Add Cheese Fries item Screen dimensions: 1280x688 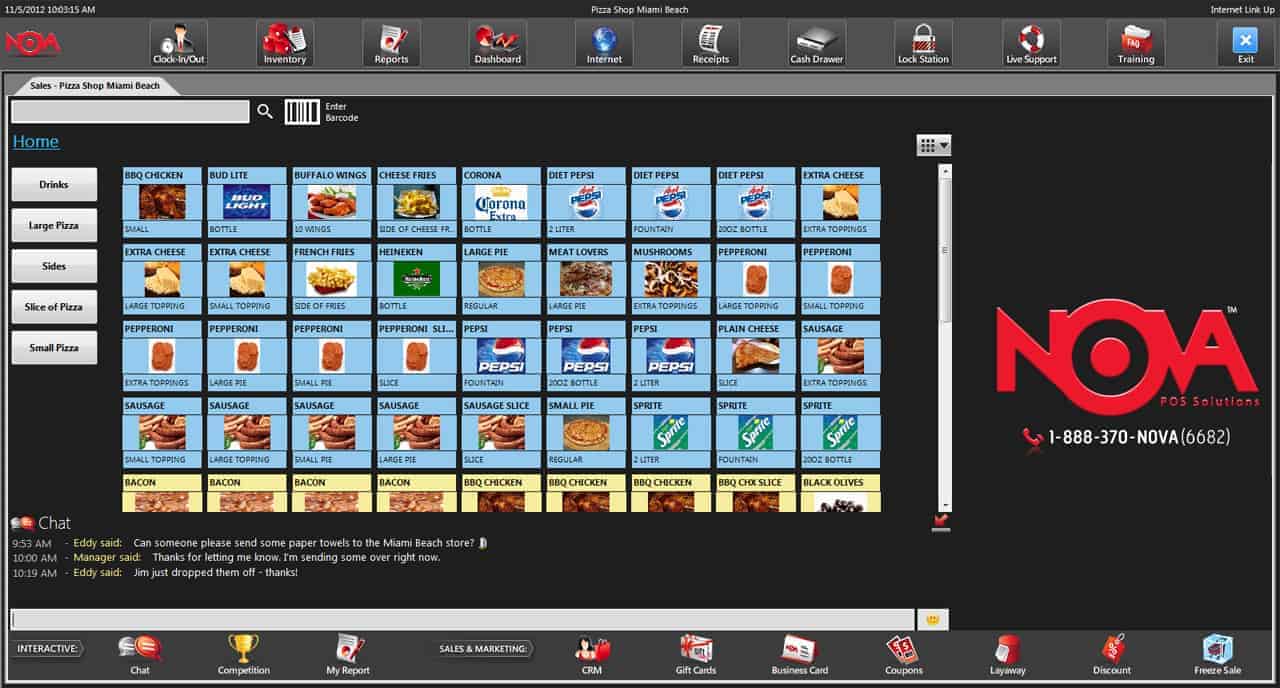click(416, 201)
